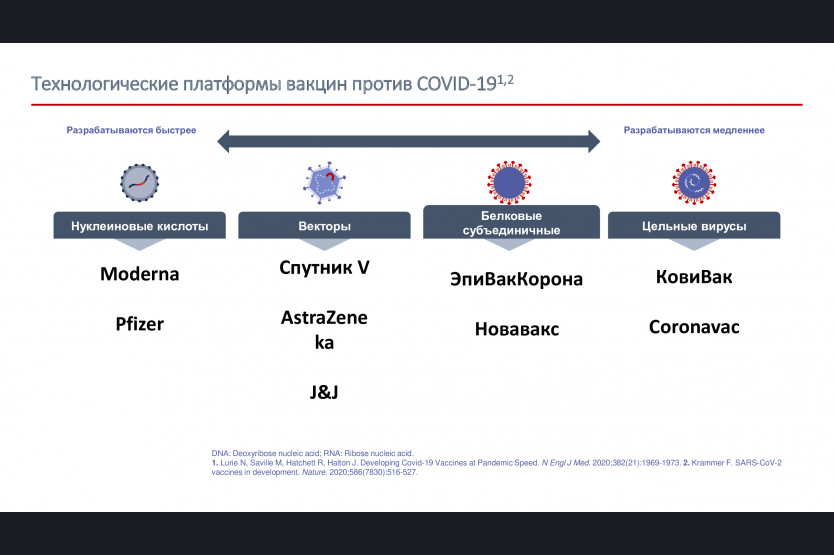Click the КовиВак vaccine name
Image resolution: width=834 pixels, height=555 pixels.
click(x=694, y=277)
